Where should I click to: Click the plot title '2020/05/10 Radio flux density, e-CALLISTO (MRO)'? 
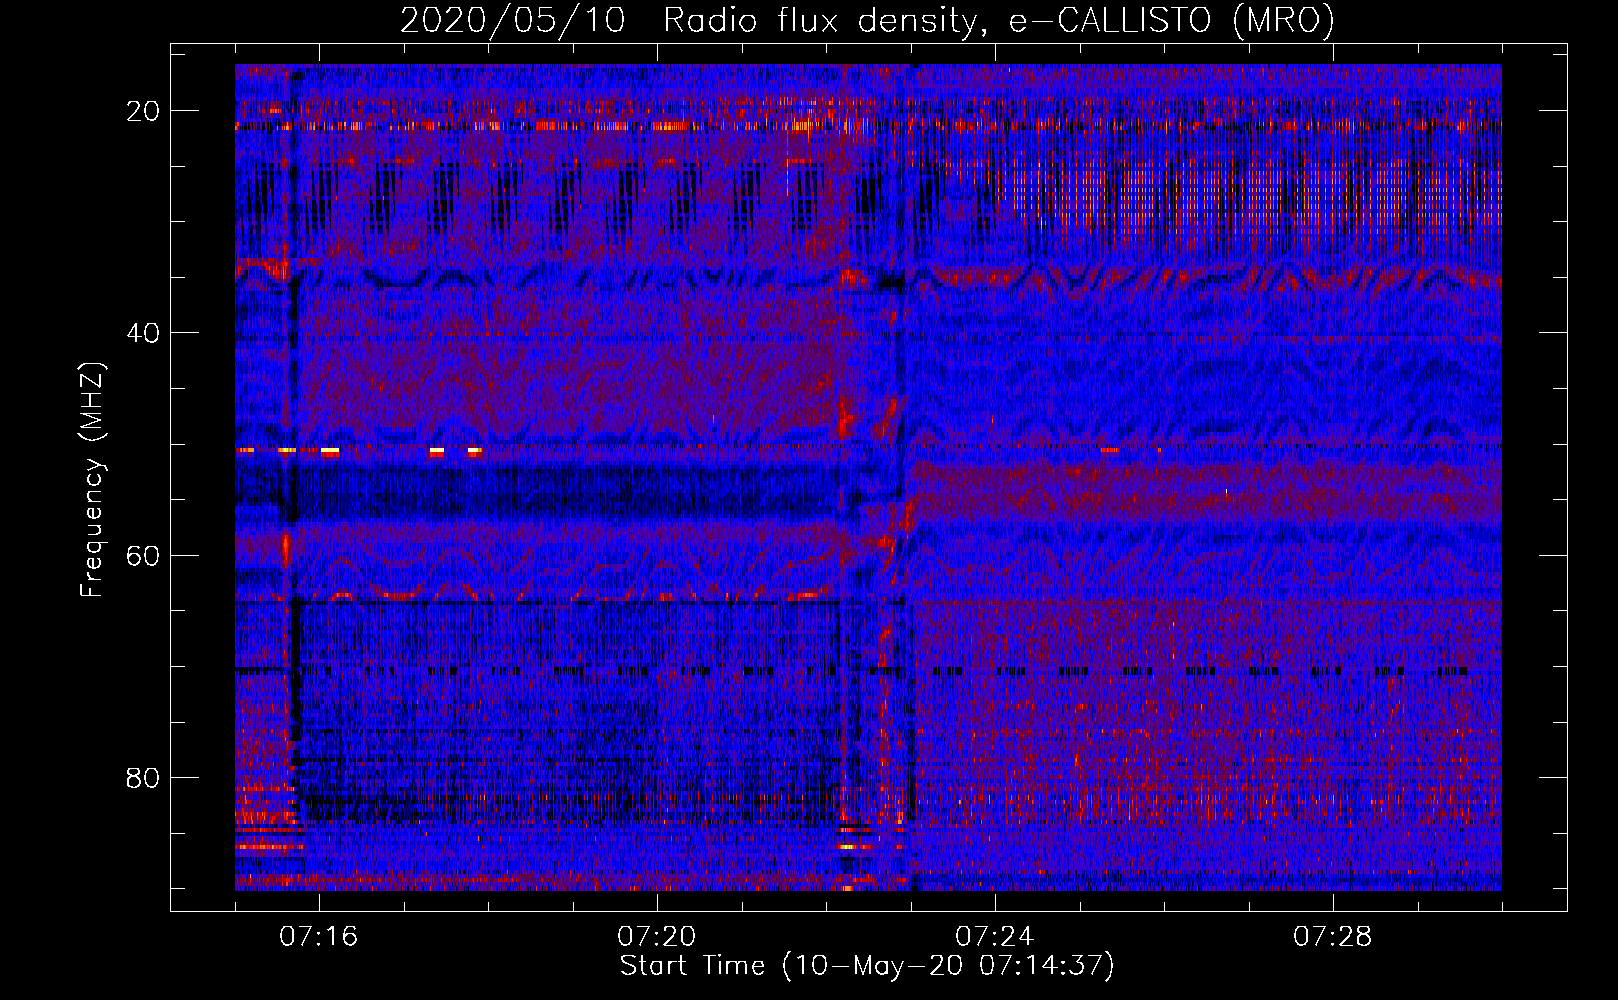click(868, 20)
